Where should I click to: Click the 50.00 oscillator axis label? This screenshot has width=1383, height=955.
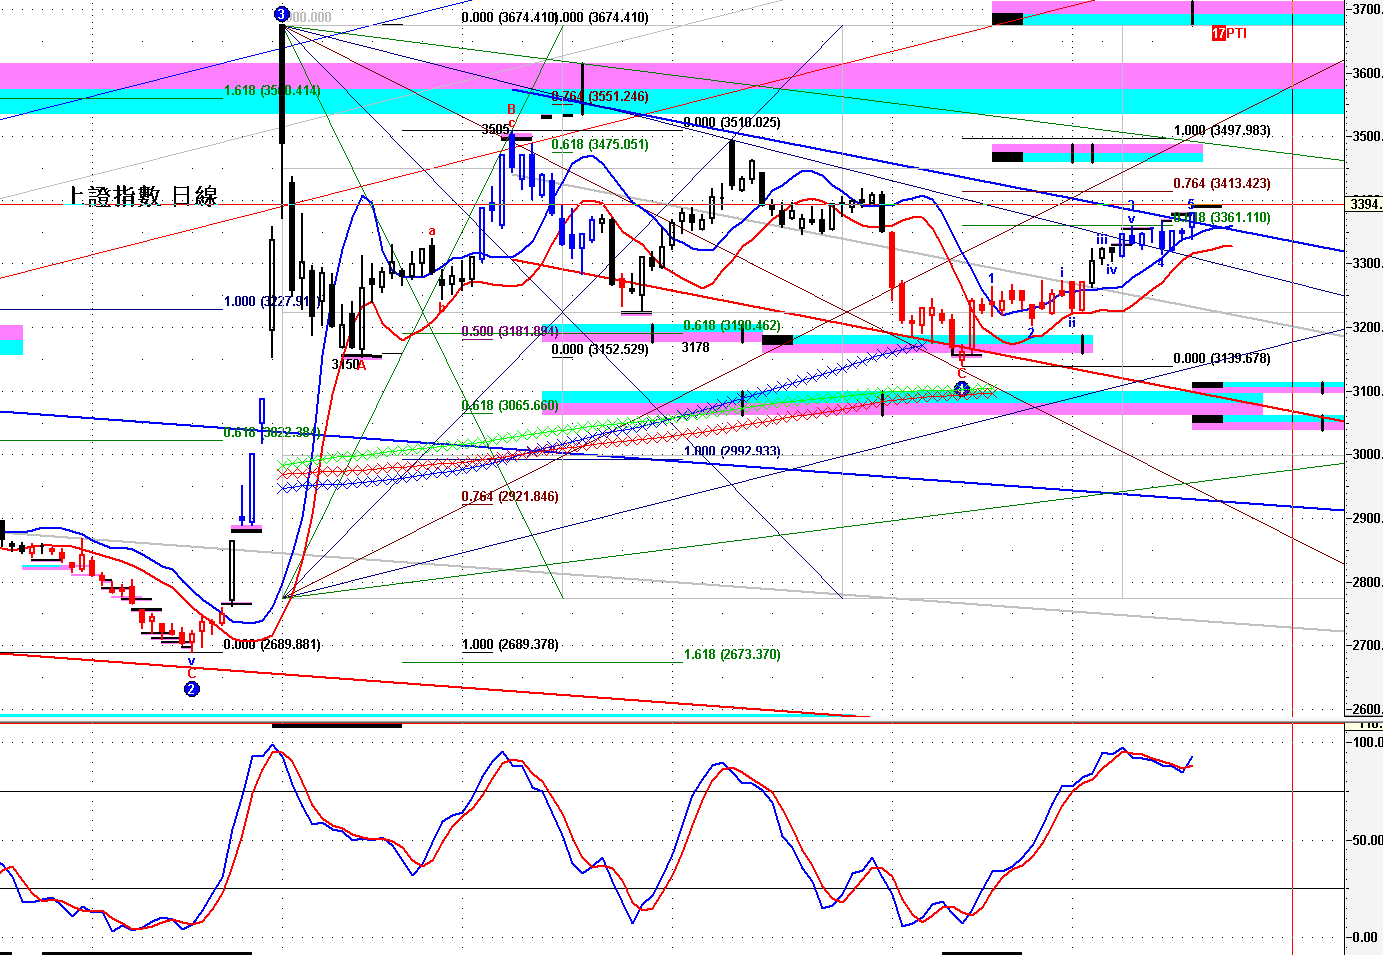1367,840
